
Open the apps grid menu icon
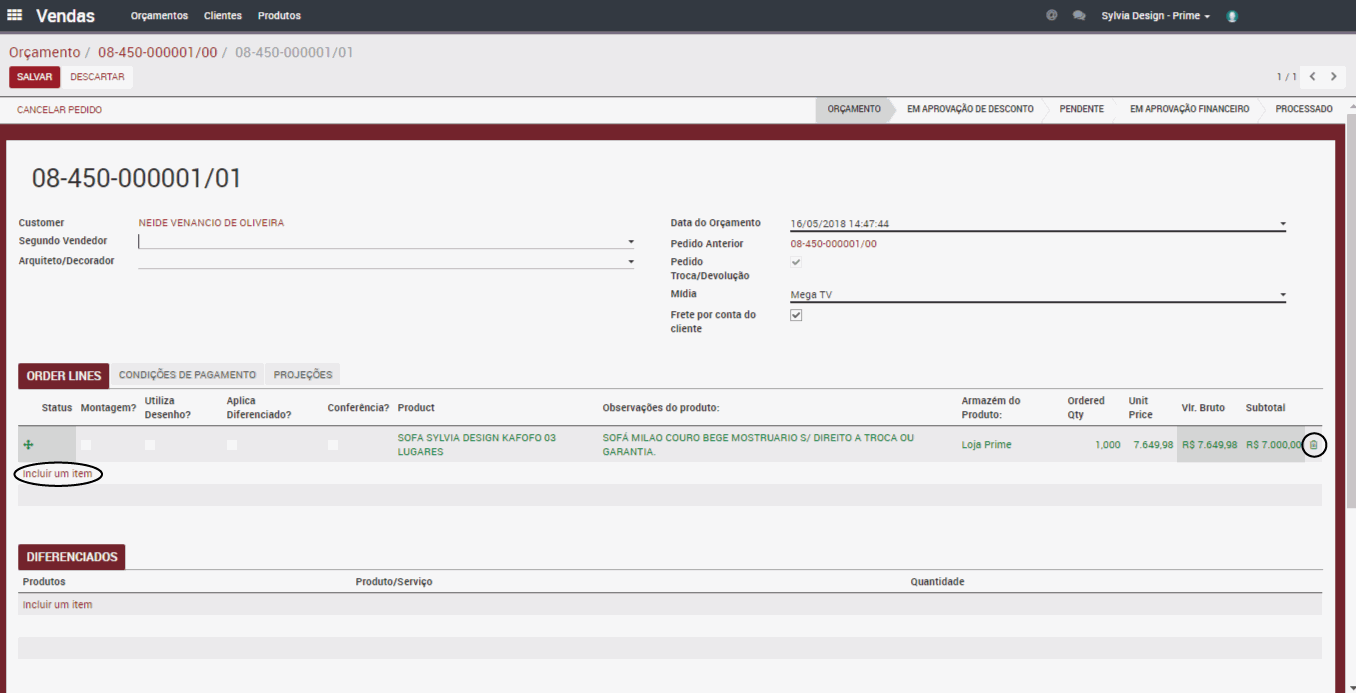click(x=15, y=16)
